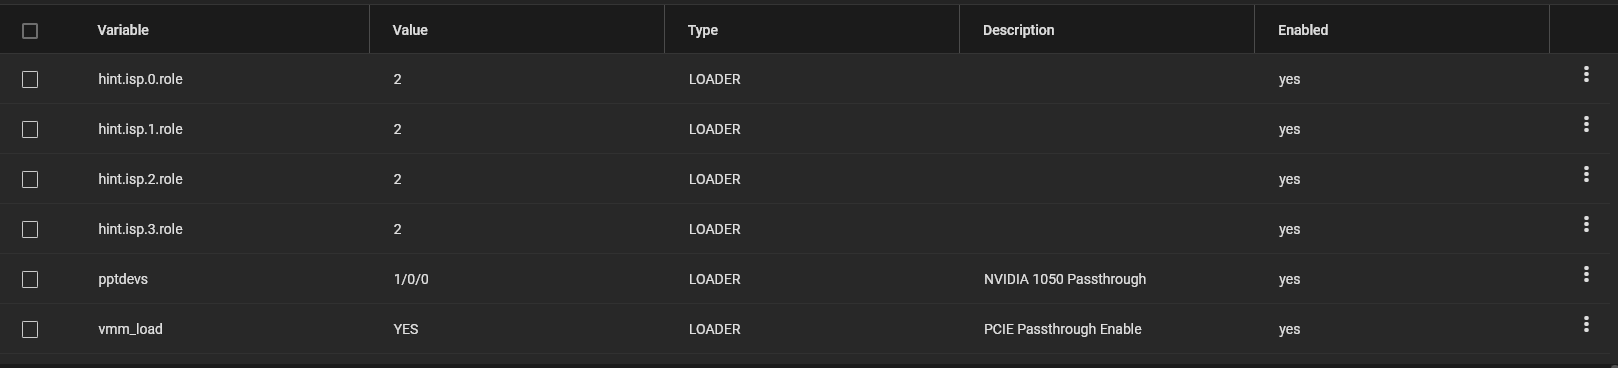Viewport: 1618px width, 368px height.
Task: Sort by the Type column header
Action: pos(703,30)
